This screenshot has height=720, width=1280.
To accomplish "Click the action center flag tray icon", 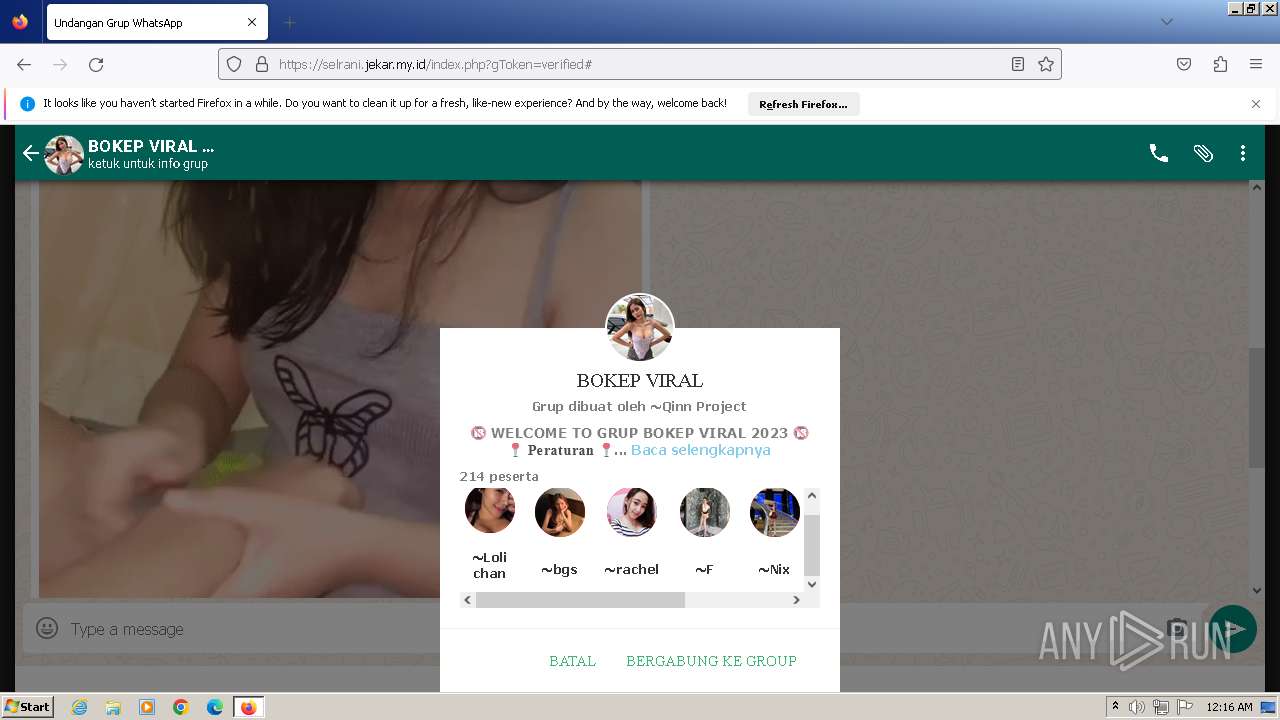I will 1185,707.
